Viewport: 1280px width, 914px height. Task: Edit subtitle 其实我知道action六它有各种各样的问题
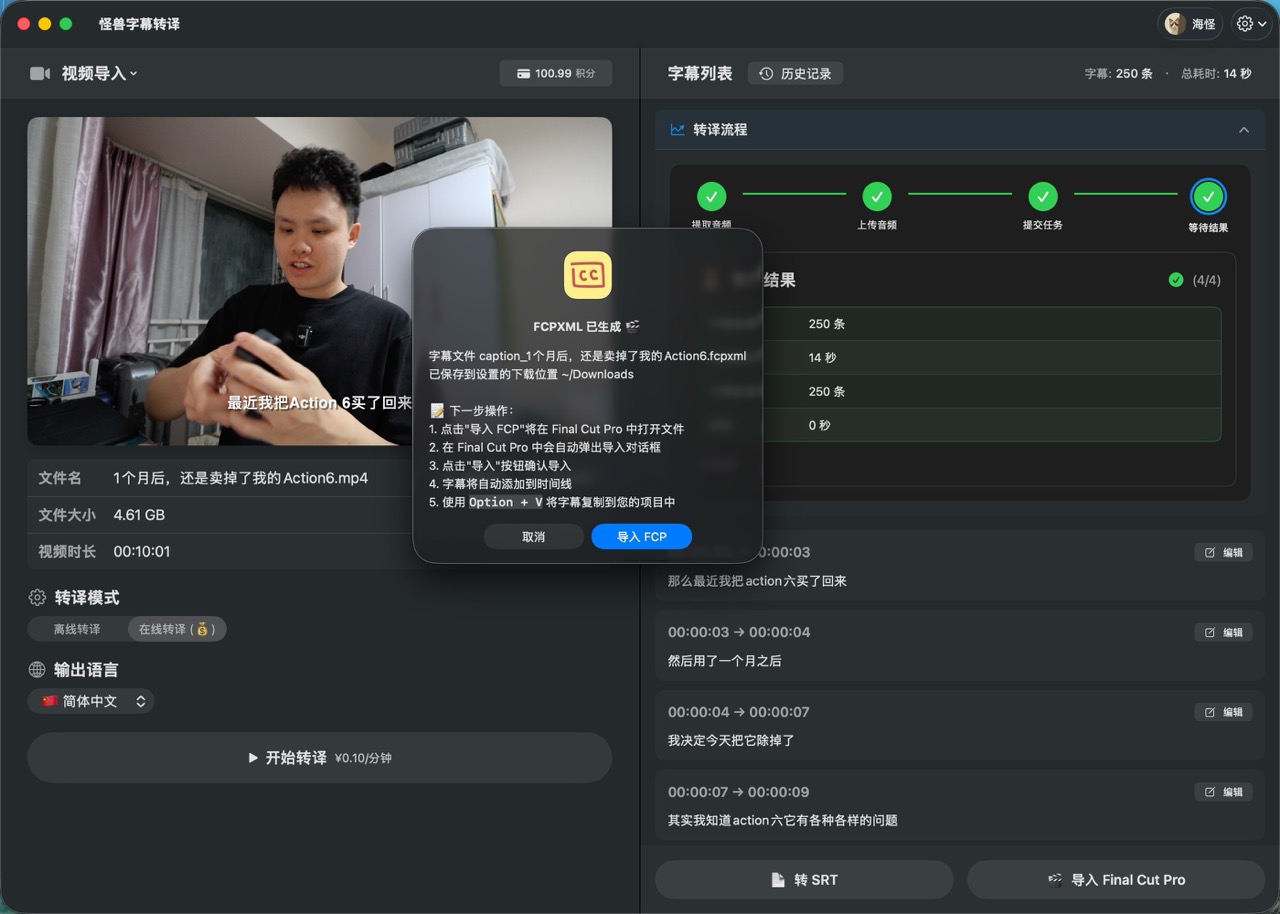point(1223,792)
